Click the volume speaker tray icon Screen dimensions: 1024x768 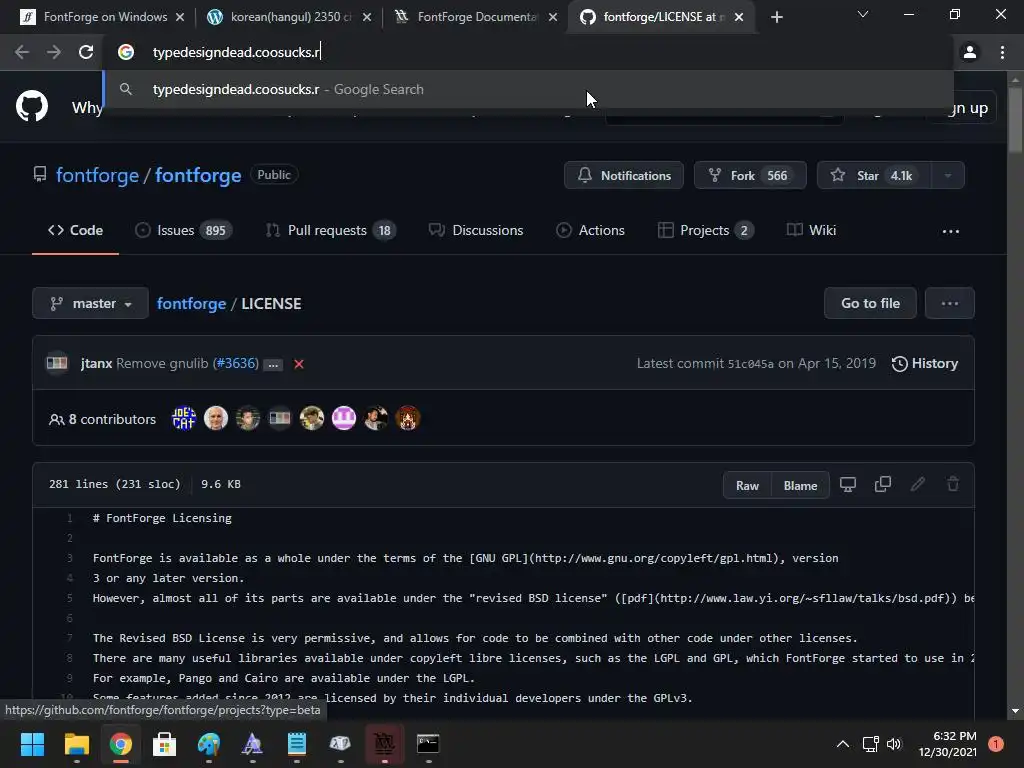tap(893, 744)
